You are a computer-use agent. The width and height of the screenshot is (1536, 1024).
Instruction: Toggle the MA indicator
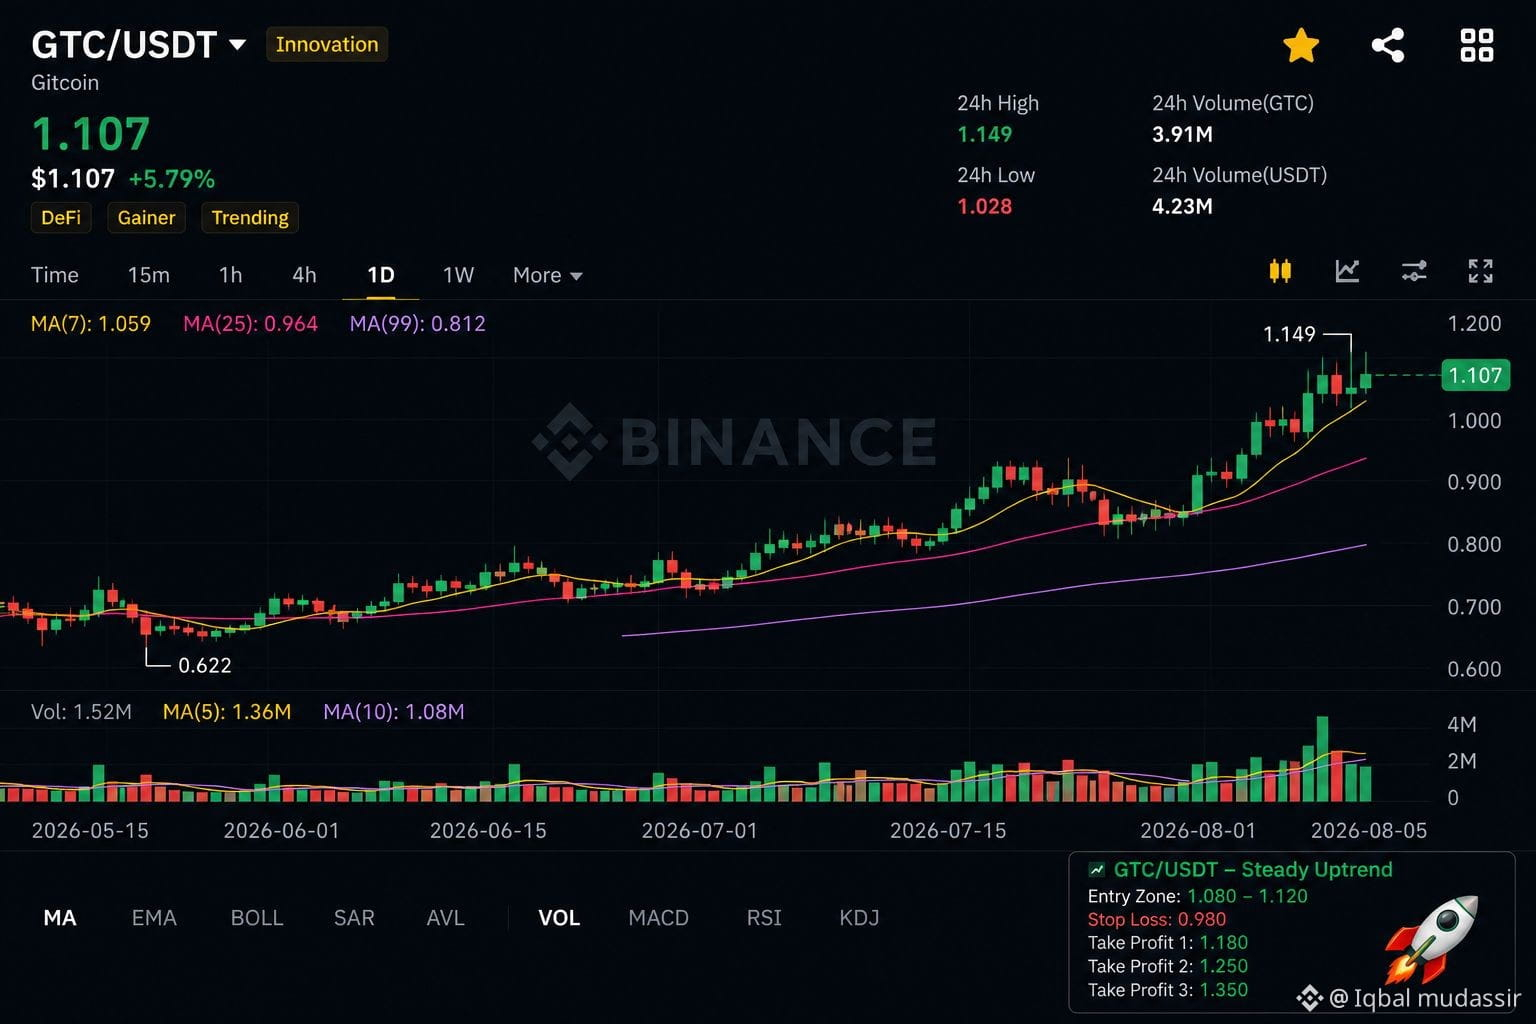[x=60, y=918]
